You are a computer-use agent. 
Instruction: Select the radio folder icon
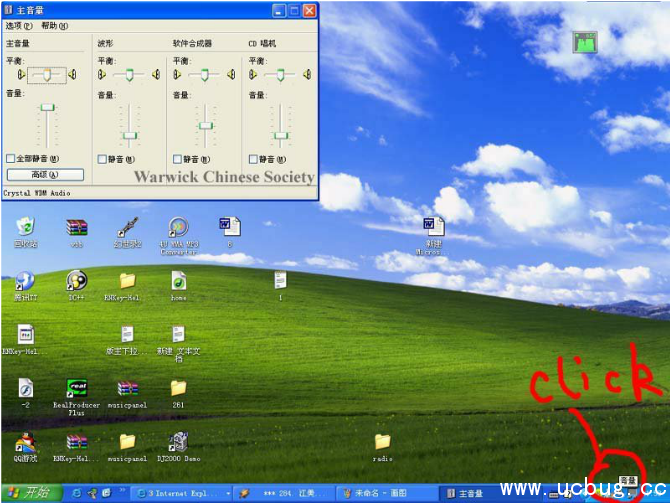[382, 447]
